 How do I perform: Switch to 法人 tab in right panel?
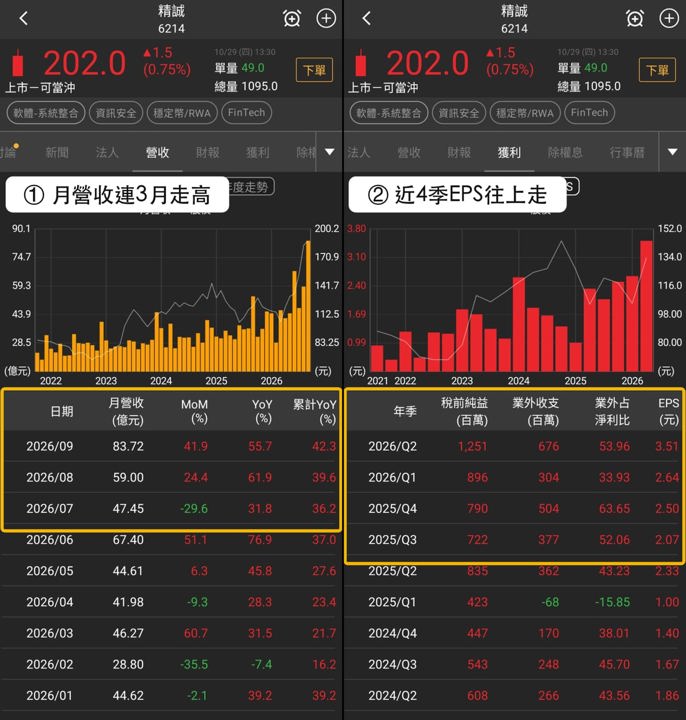(x=359, y=152)
